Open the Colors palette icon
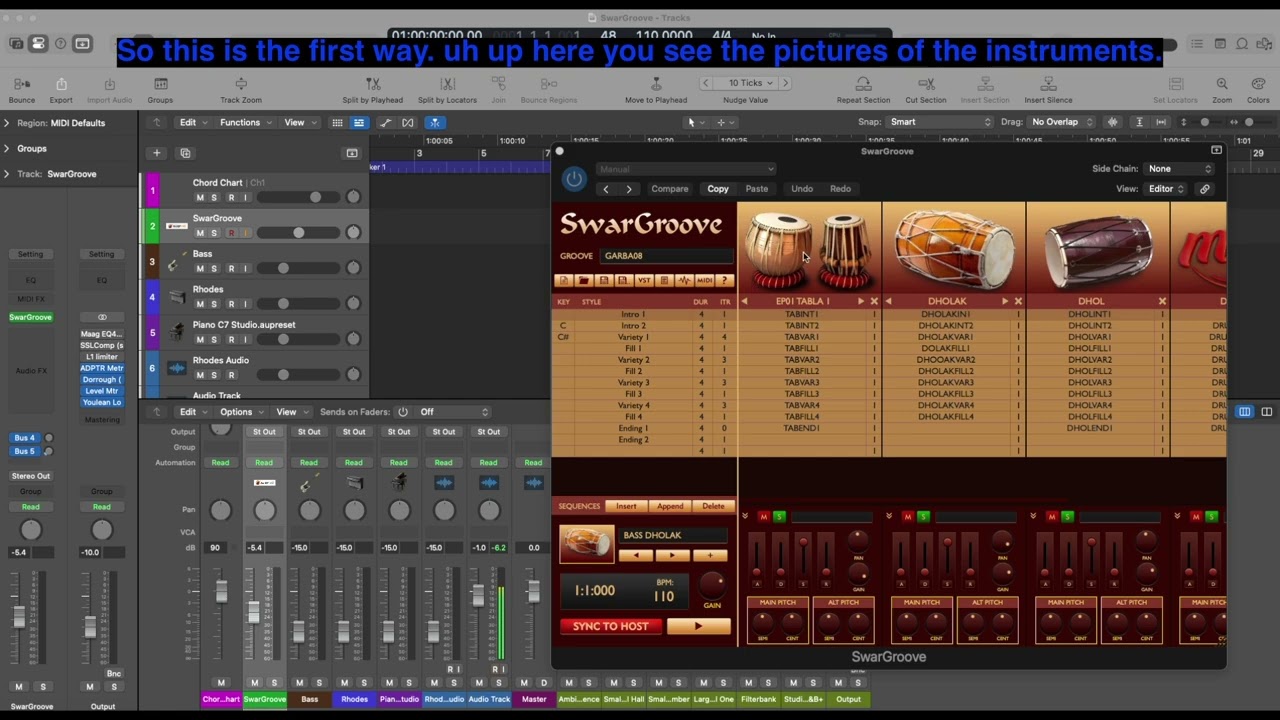1280x720 pixels. tap(1258, 84)
